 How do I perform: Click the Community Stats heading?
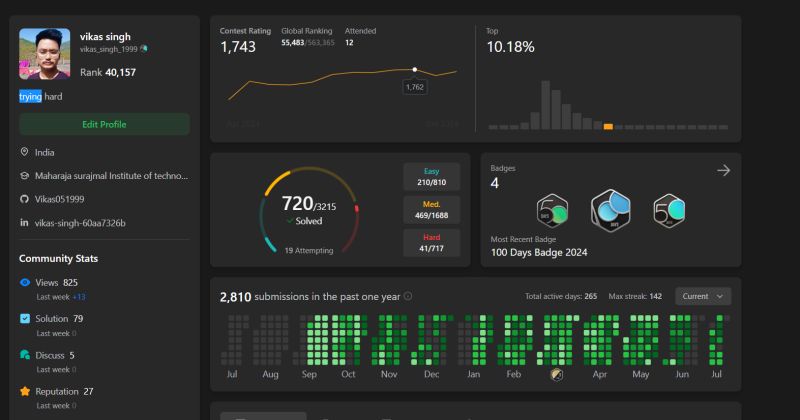pyautogui.click(x=58, y=258)
